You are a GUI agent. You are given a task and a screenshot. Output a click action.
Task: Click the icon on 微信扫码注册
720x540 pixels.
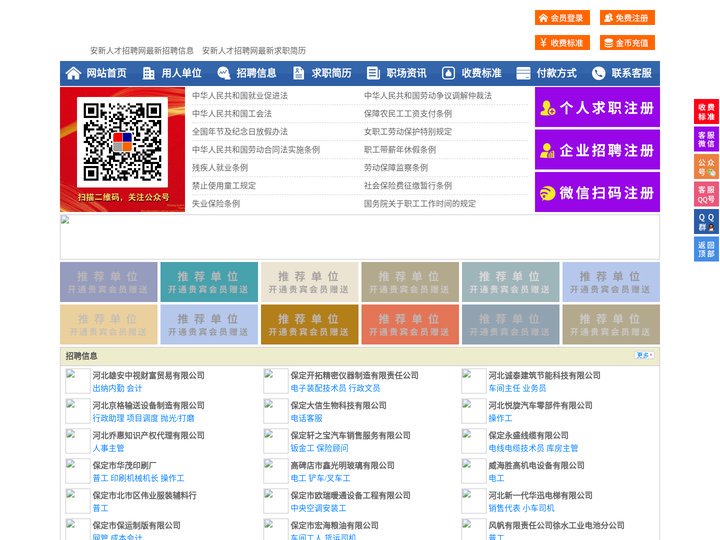[x=547, y=193]
